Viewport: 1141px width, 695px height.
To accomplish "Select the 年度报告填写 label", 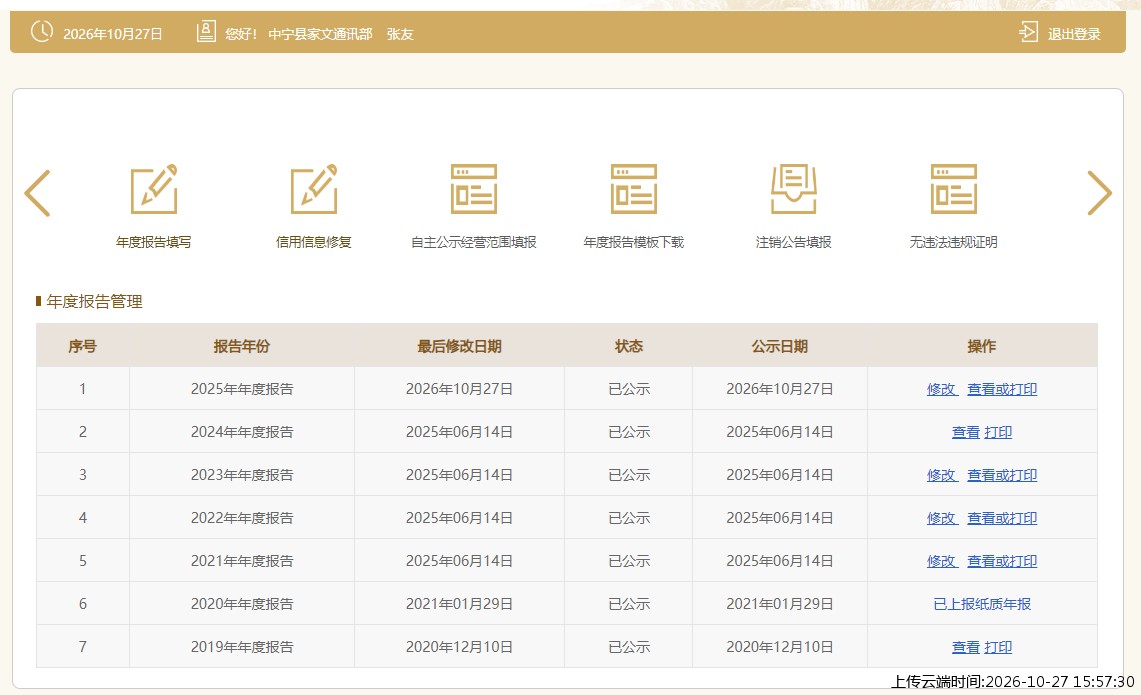I will [x=154, y=242].
